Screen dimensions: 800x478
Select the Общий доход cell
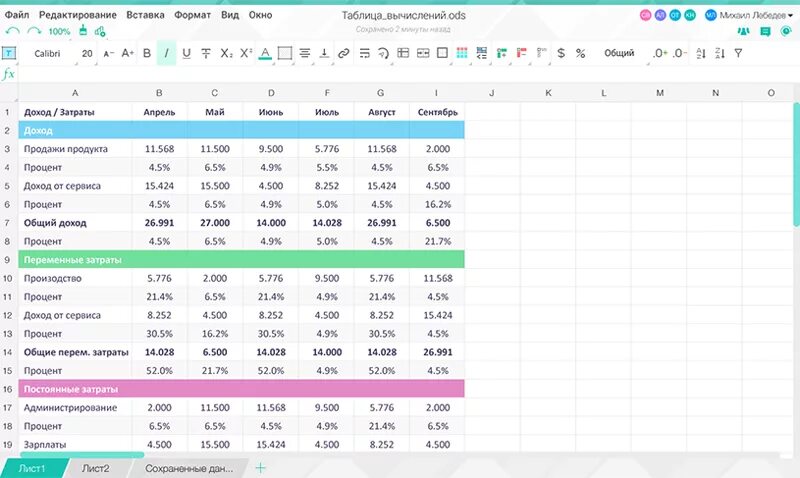[x=75, y=223]
